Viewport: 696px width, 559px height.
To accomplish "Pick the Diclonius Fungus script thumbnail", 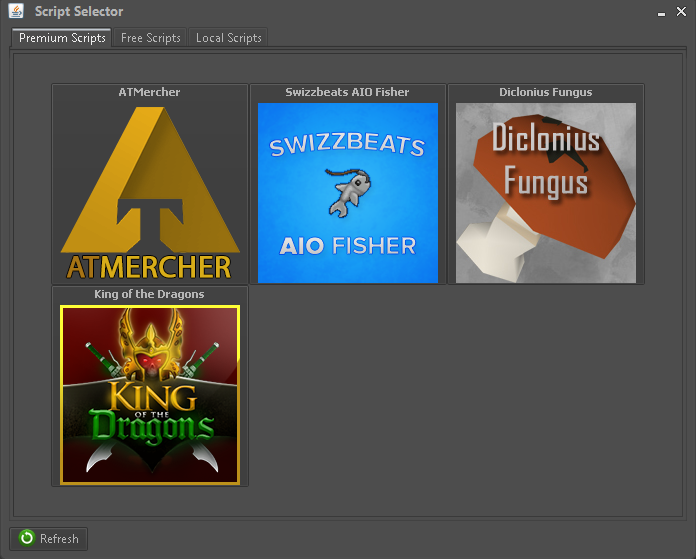I will [x=546, y=193].
